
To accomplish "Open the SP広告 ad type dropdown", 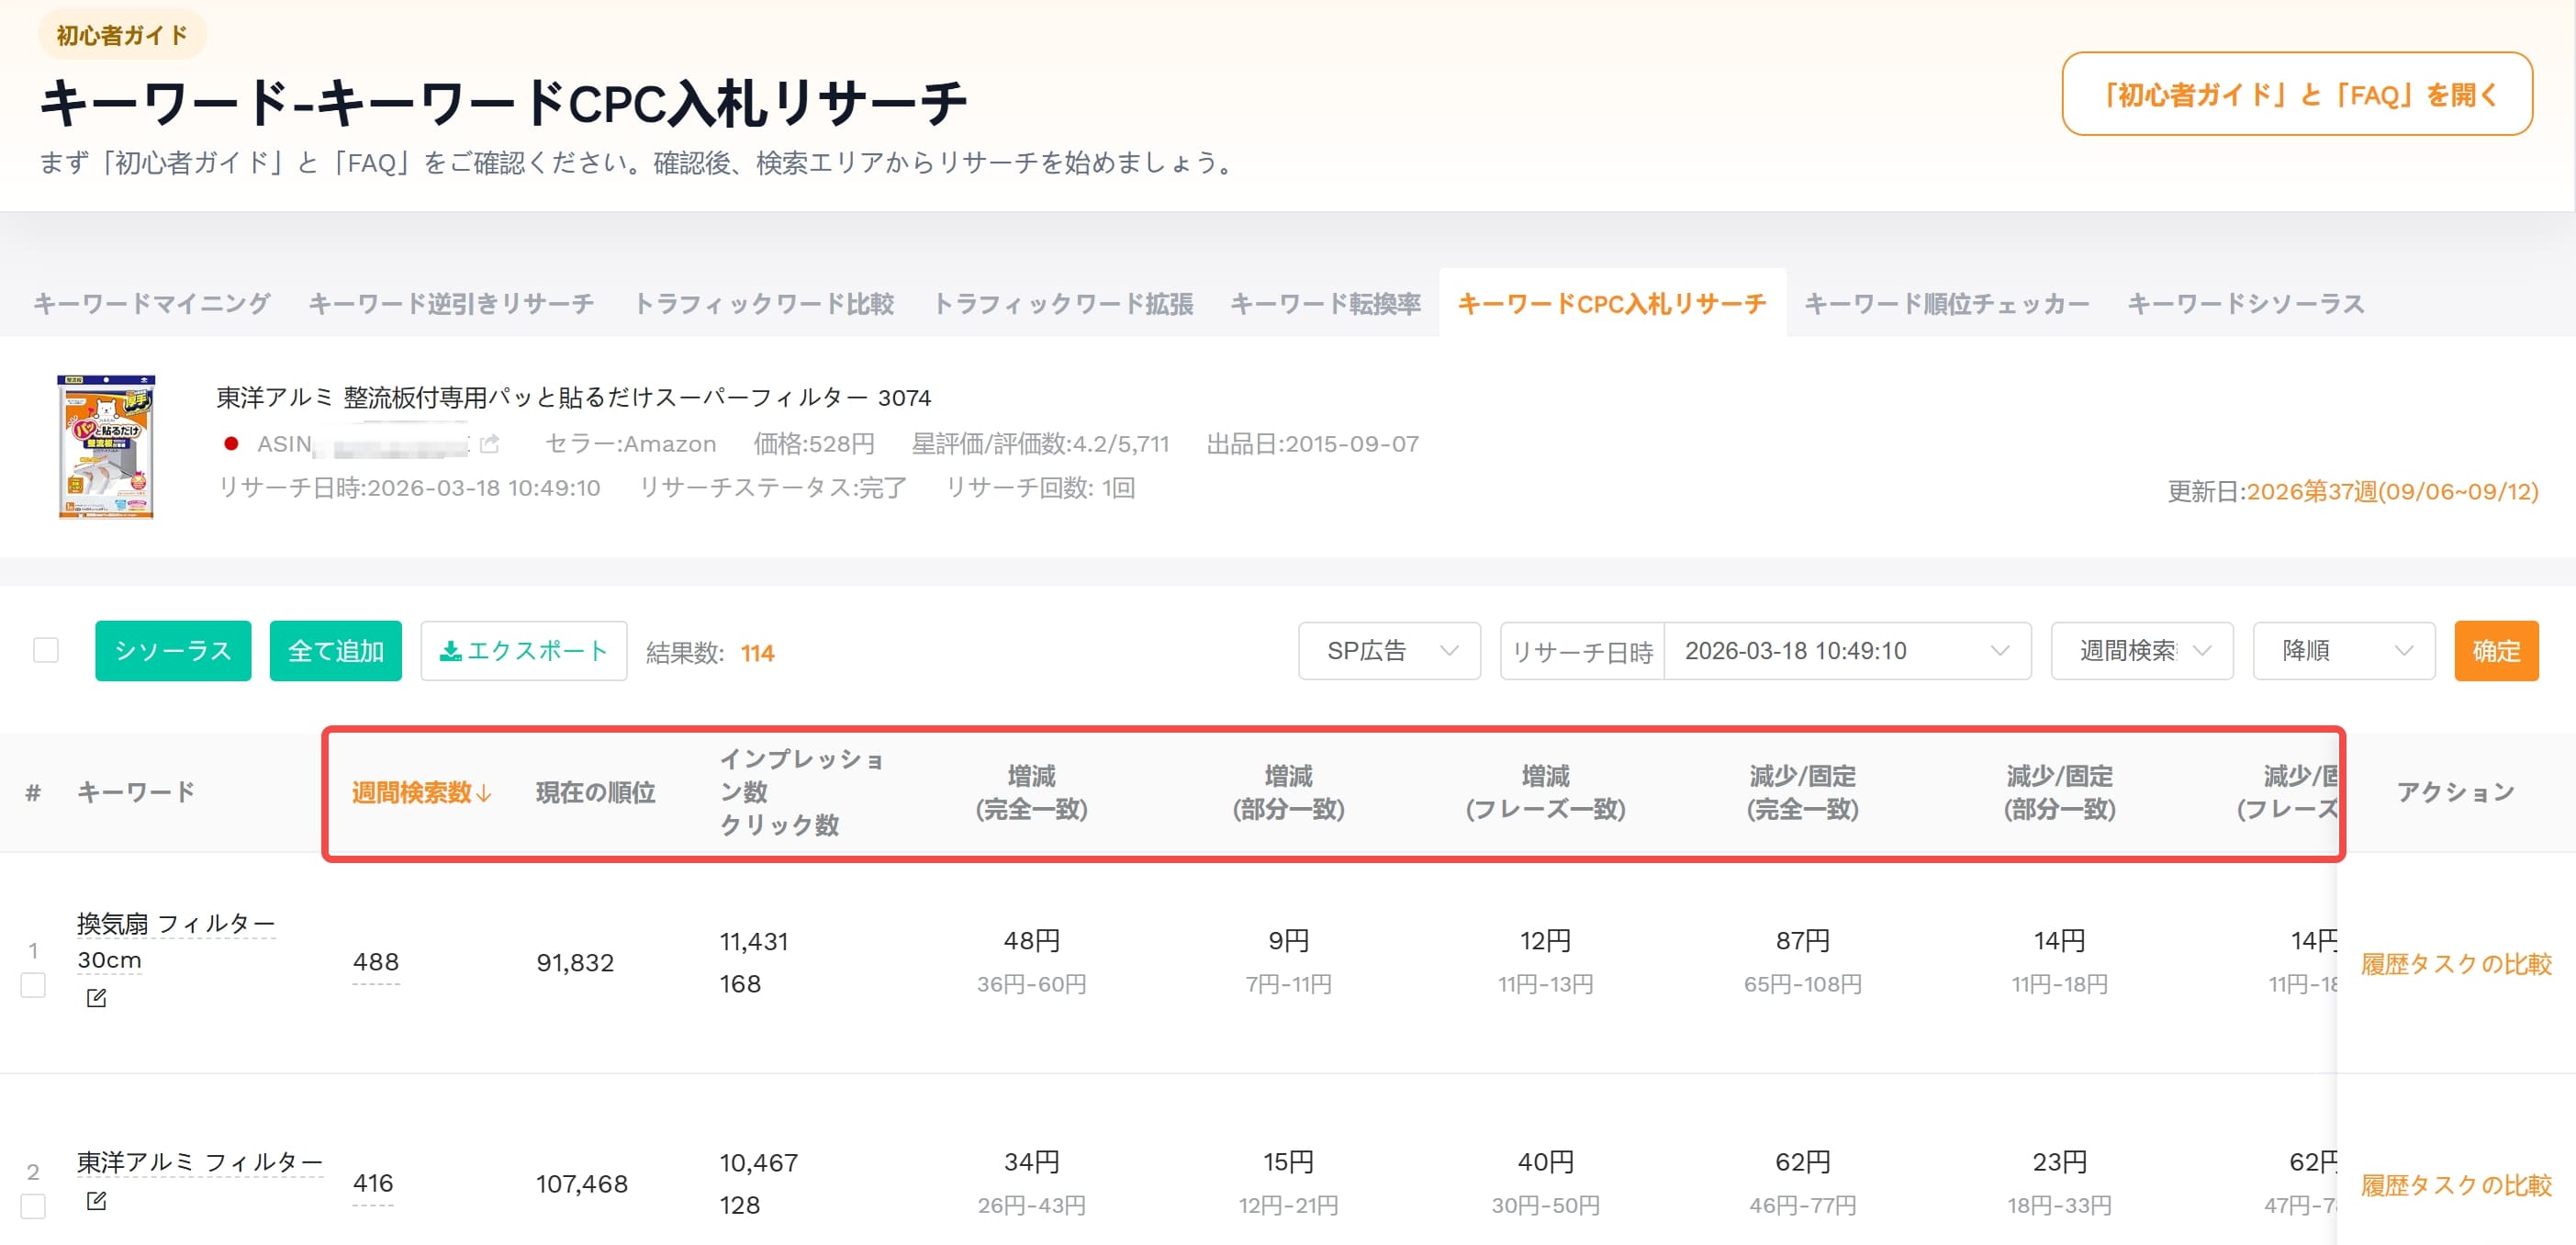I will (1389, 651).
